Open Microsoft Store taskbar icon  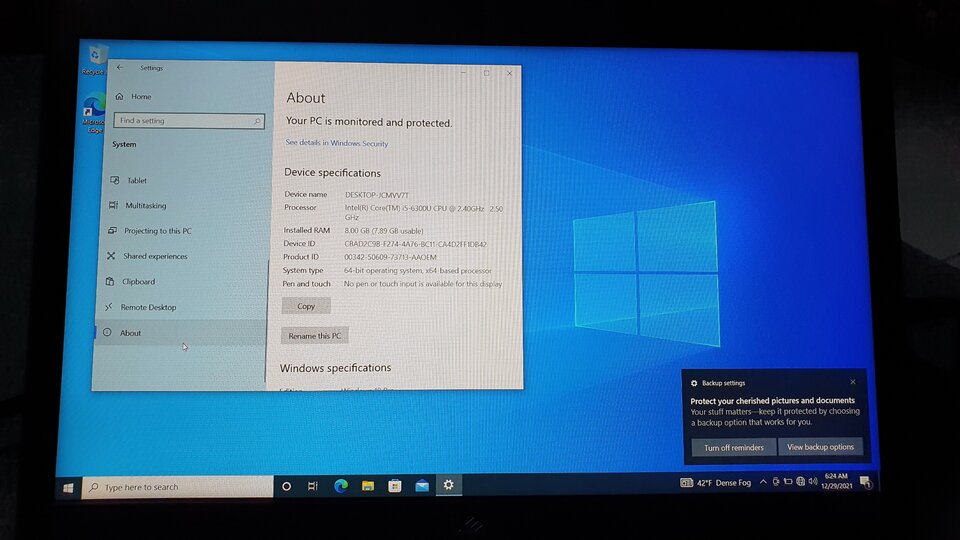click(x=395, y=486)
